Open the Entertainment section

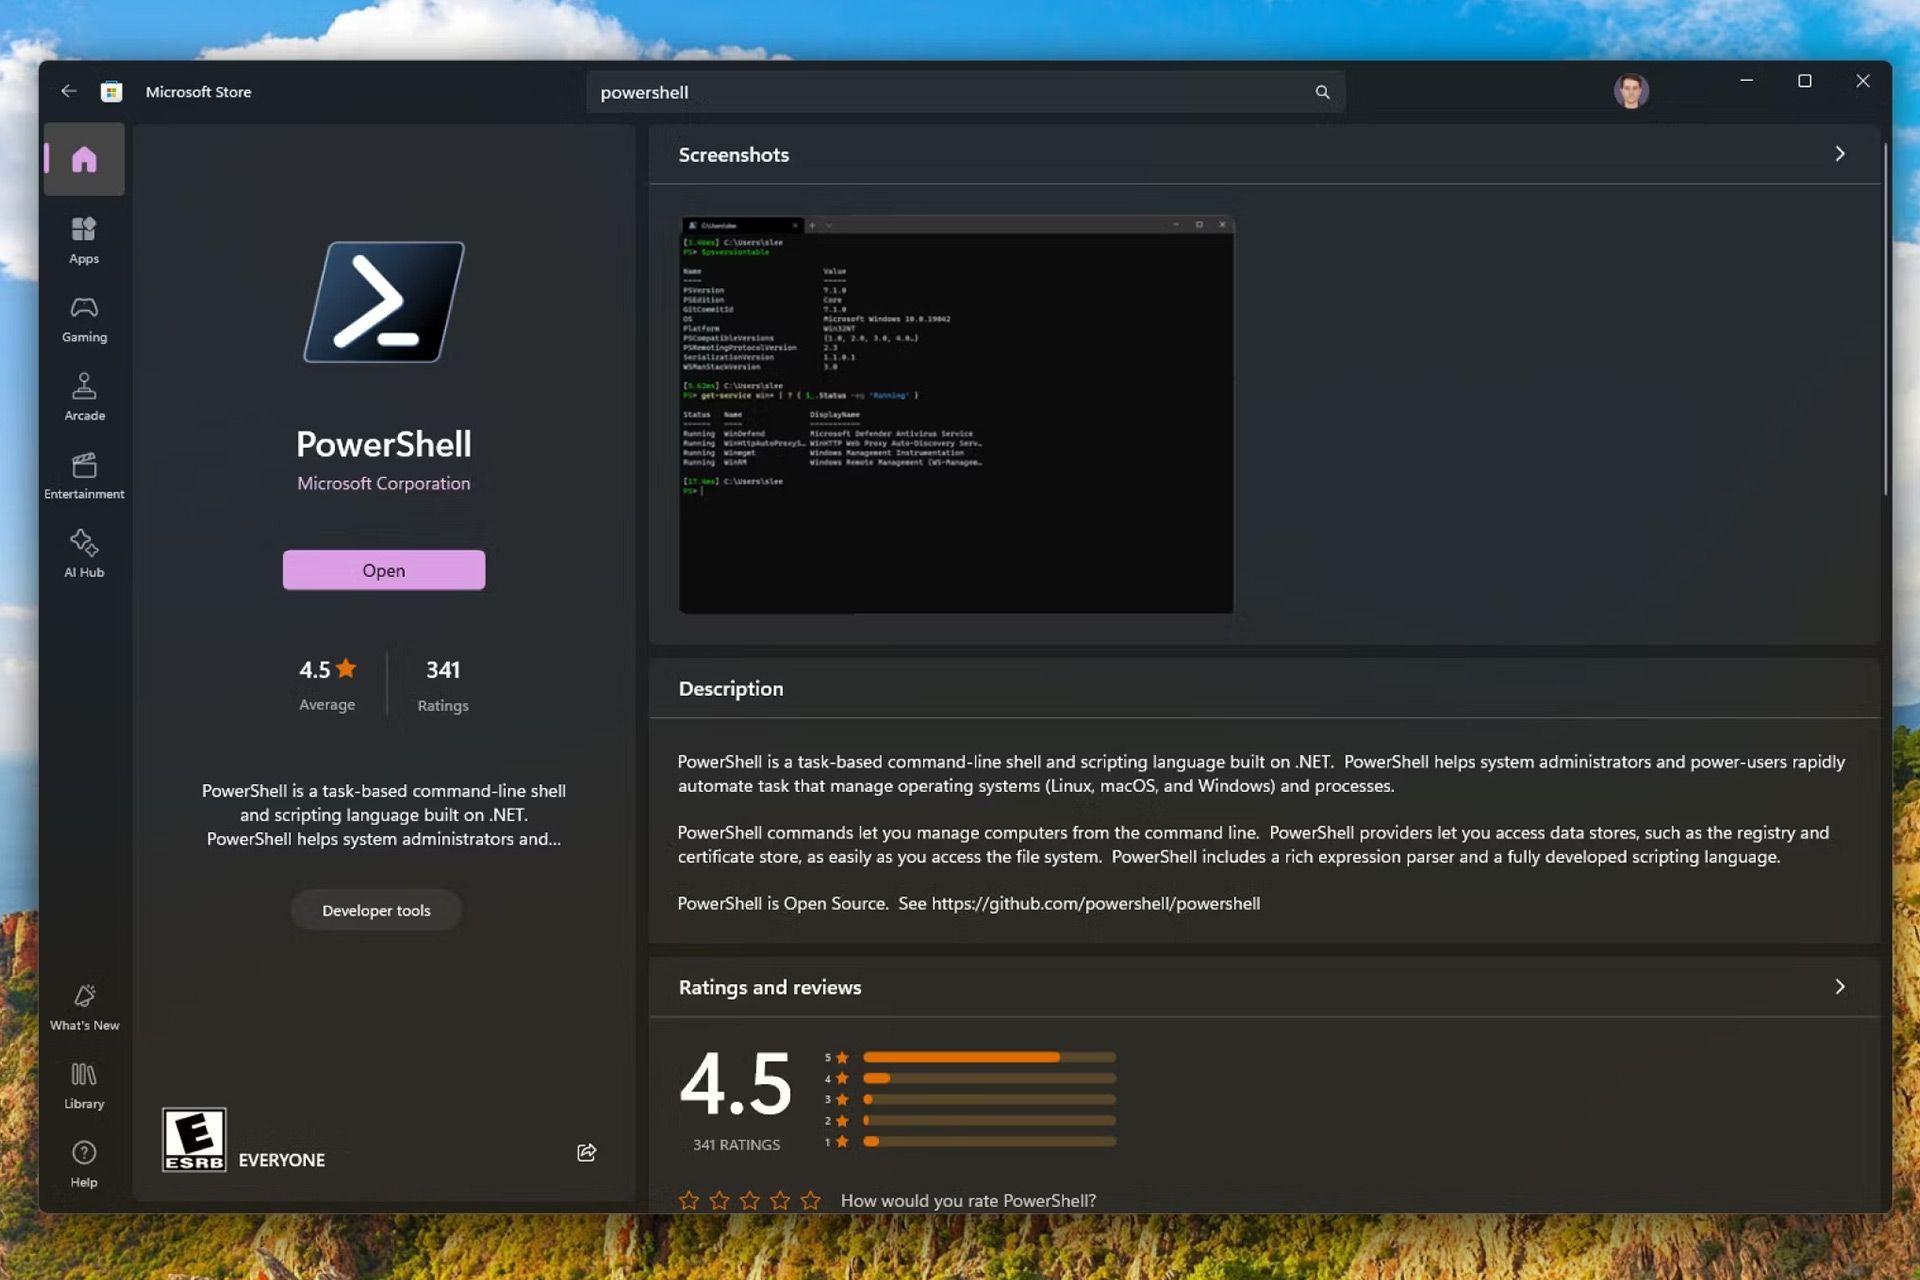click(84, 476)
